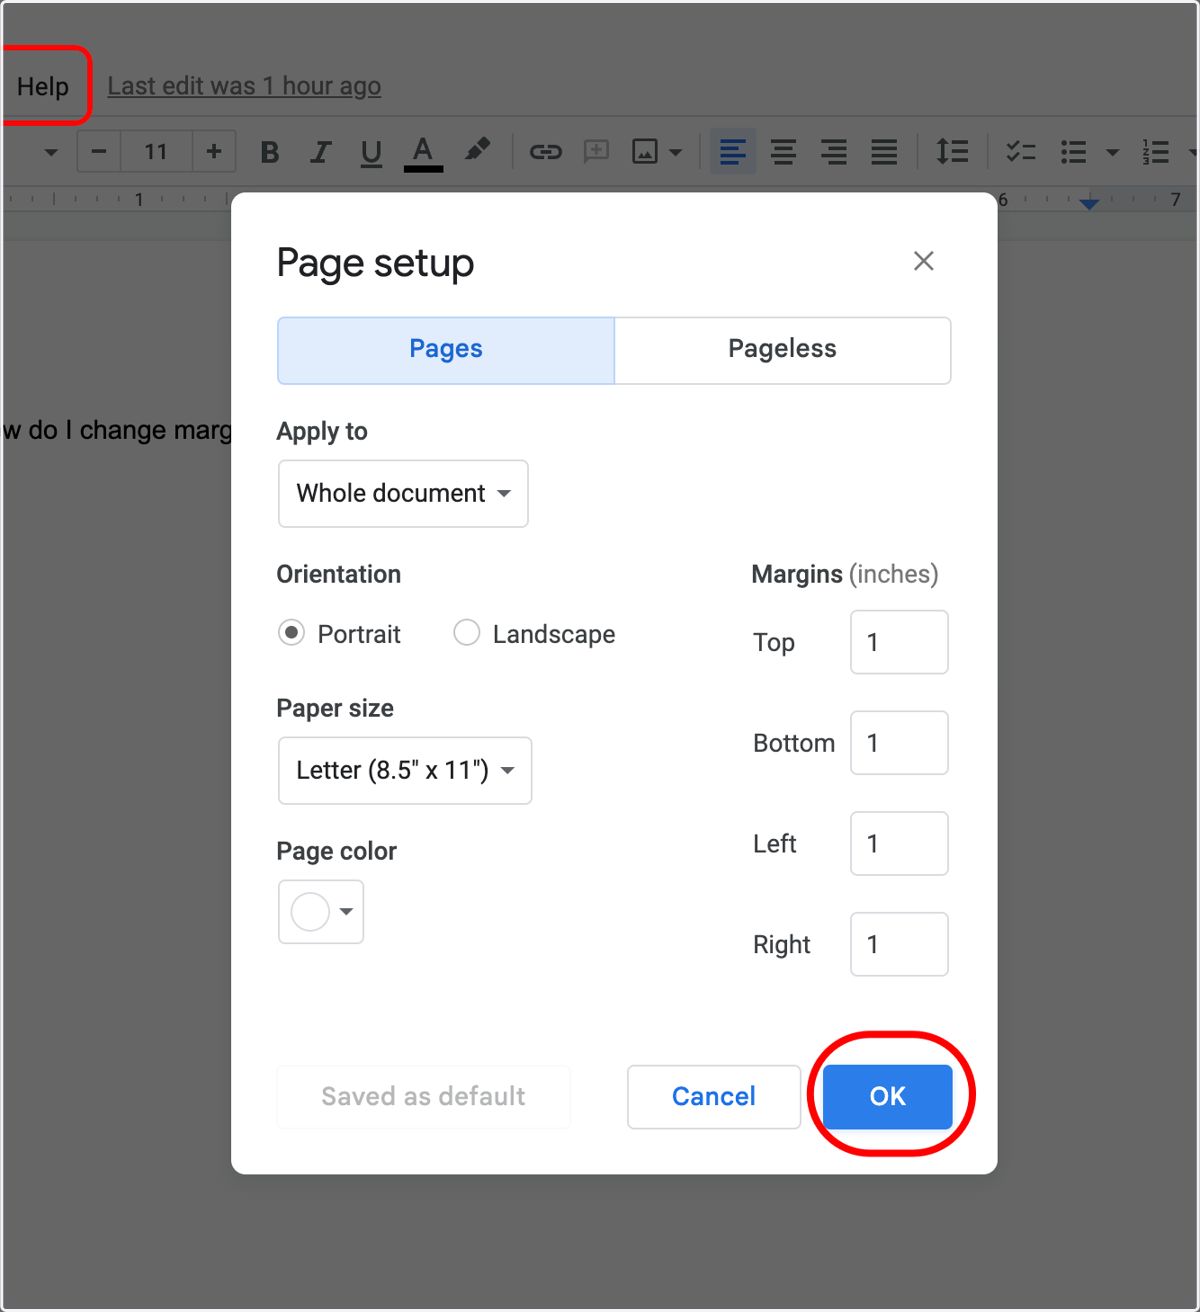
Task: Decrease font size with minus button
Action: tap(99, 152)
